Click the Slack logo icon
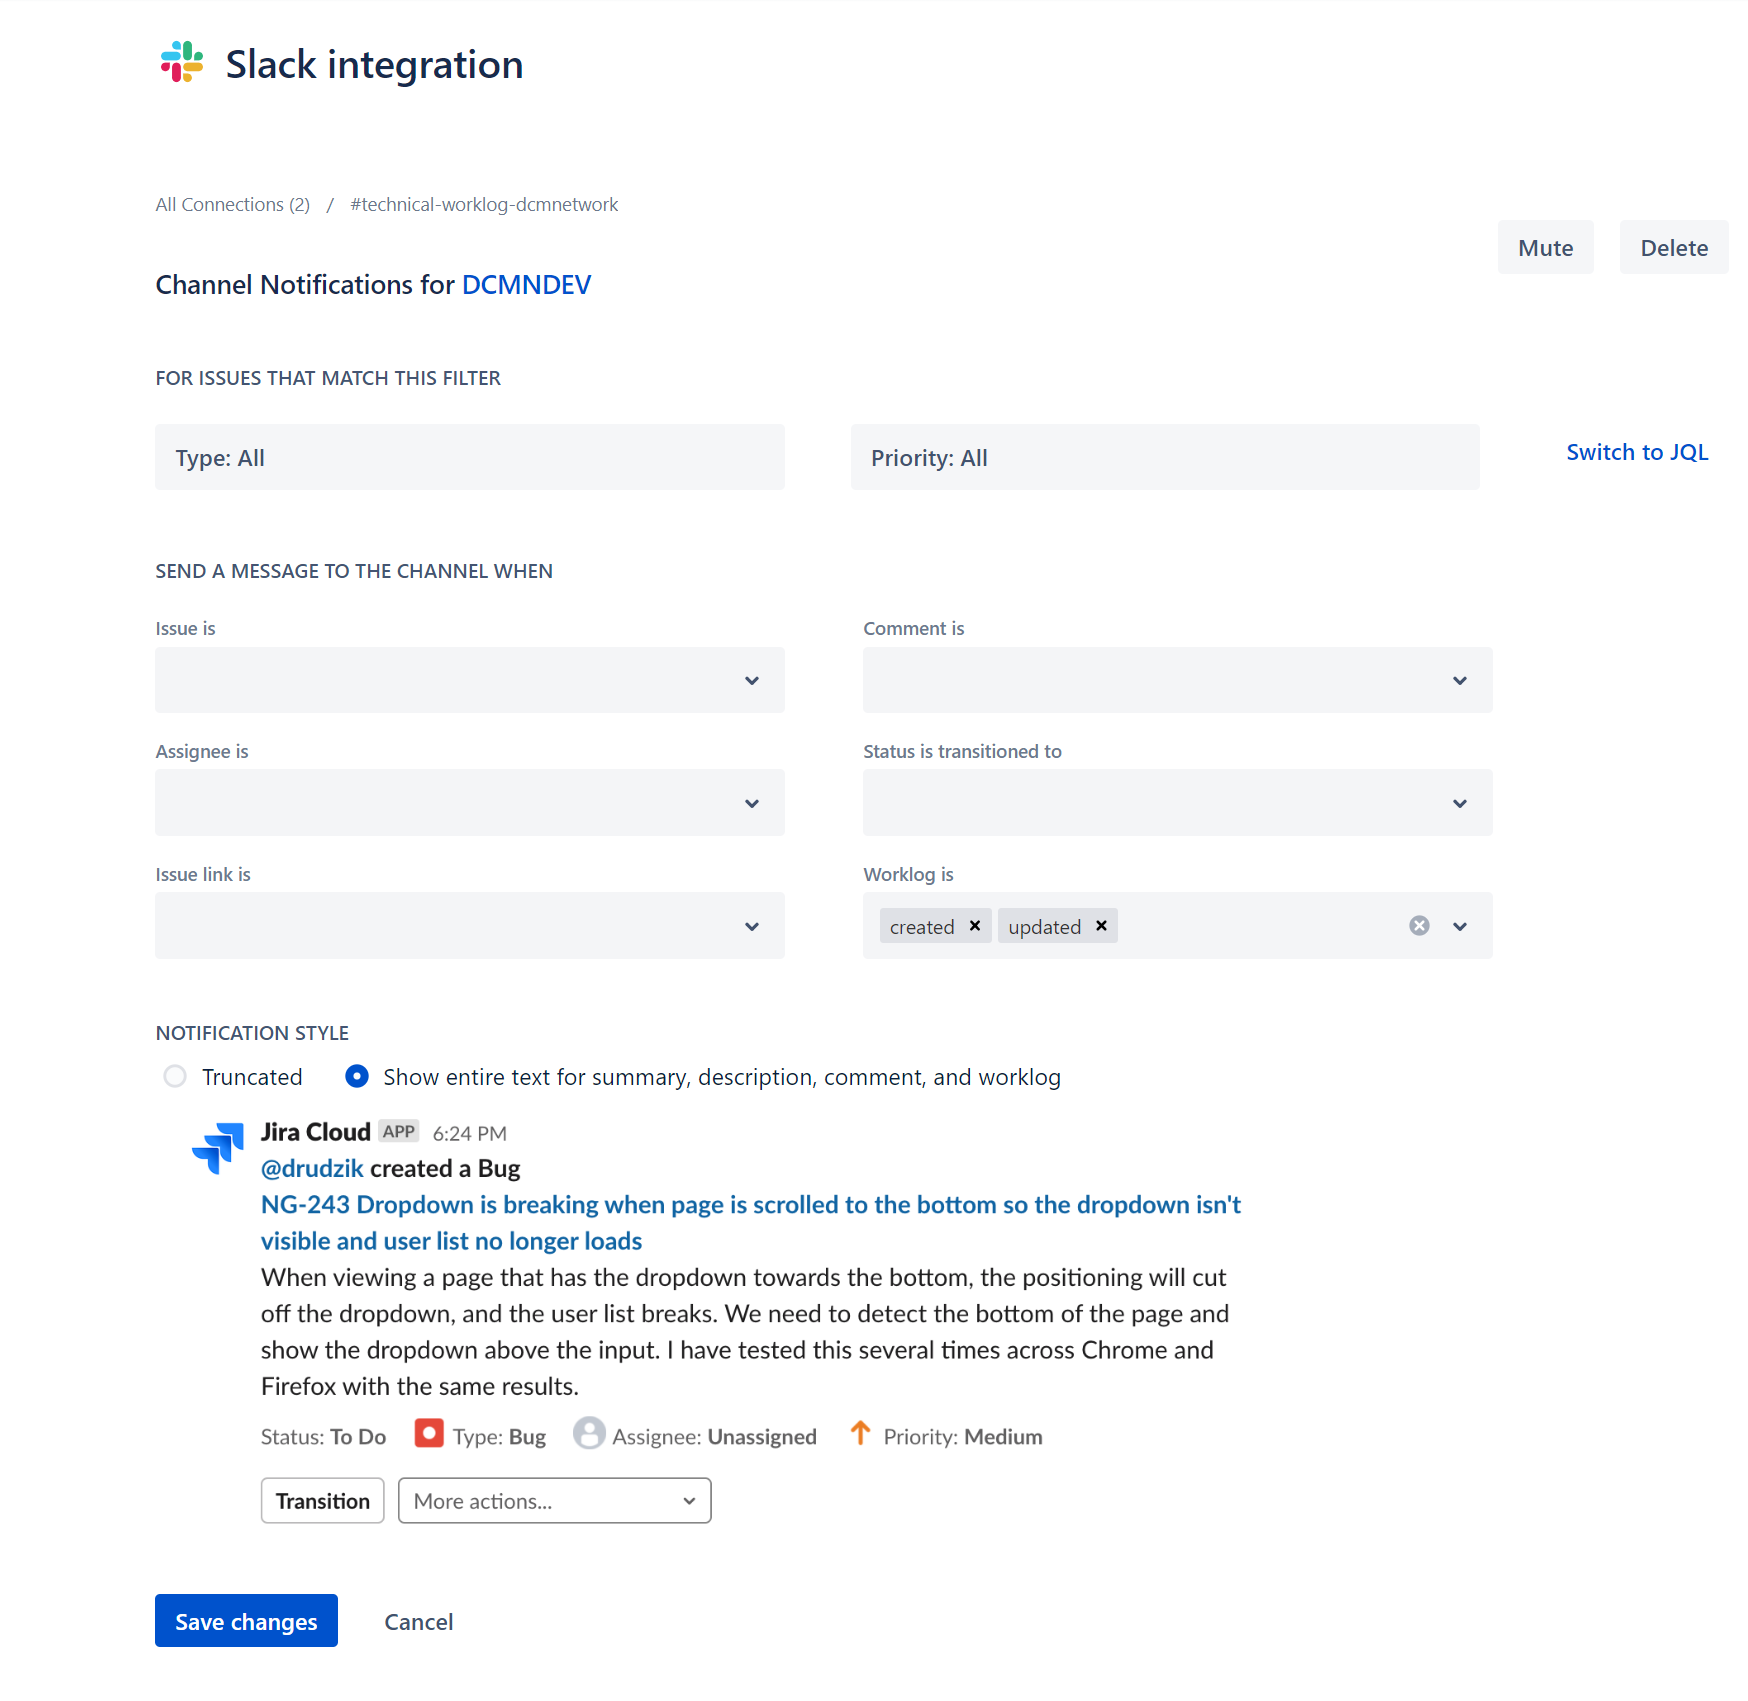The height and width of the screenshot is (1701, 1748). click(182, 62)
